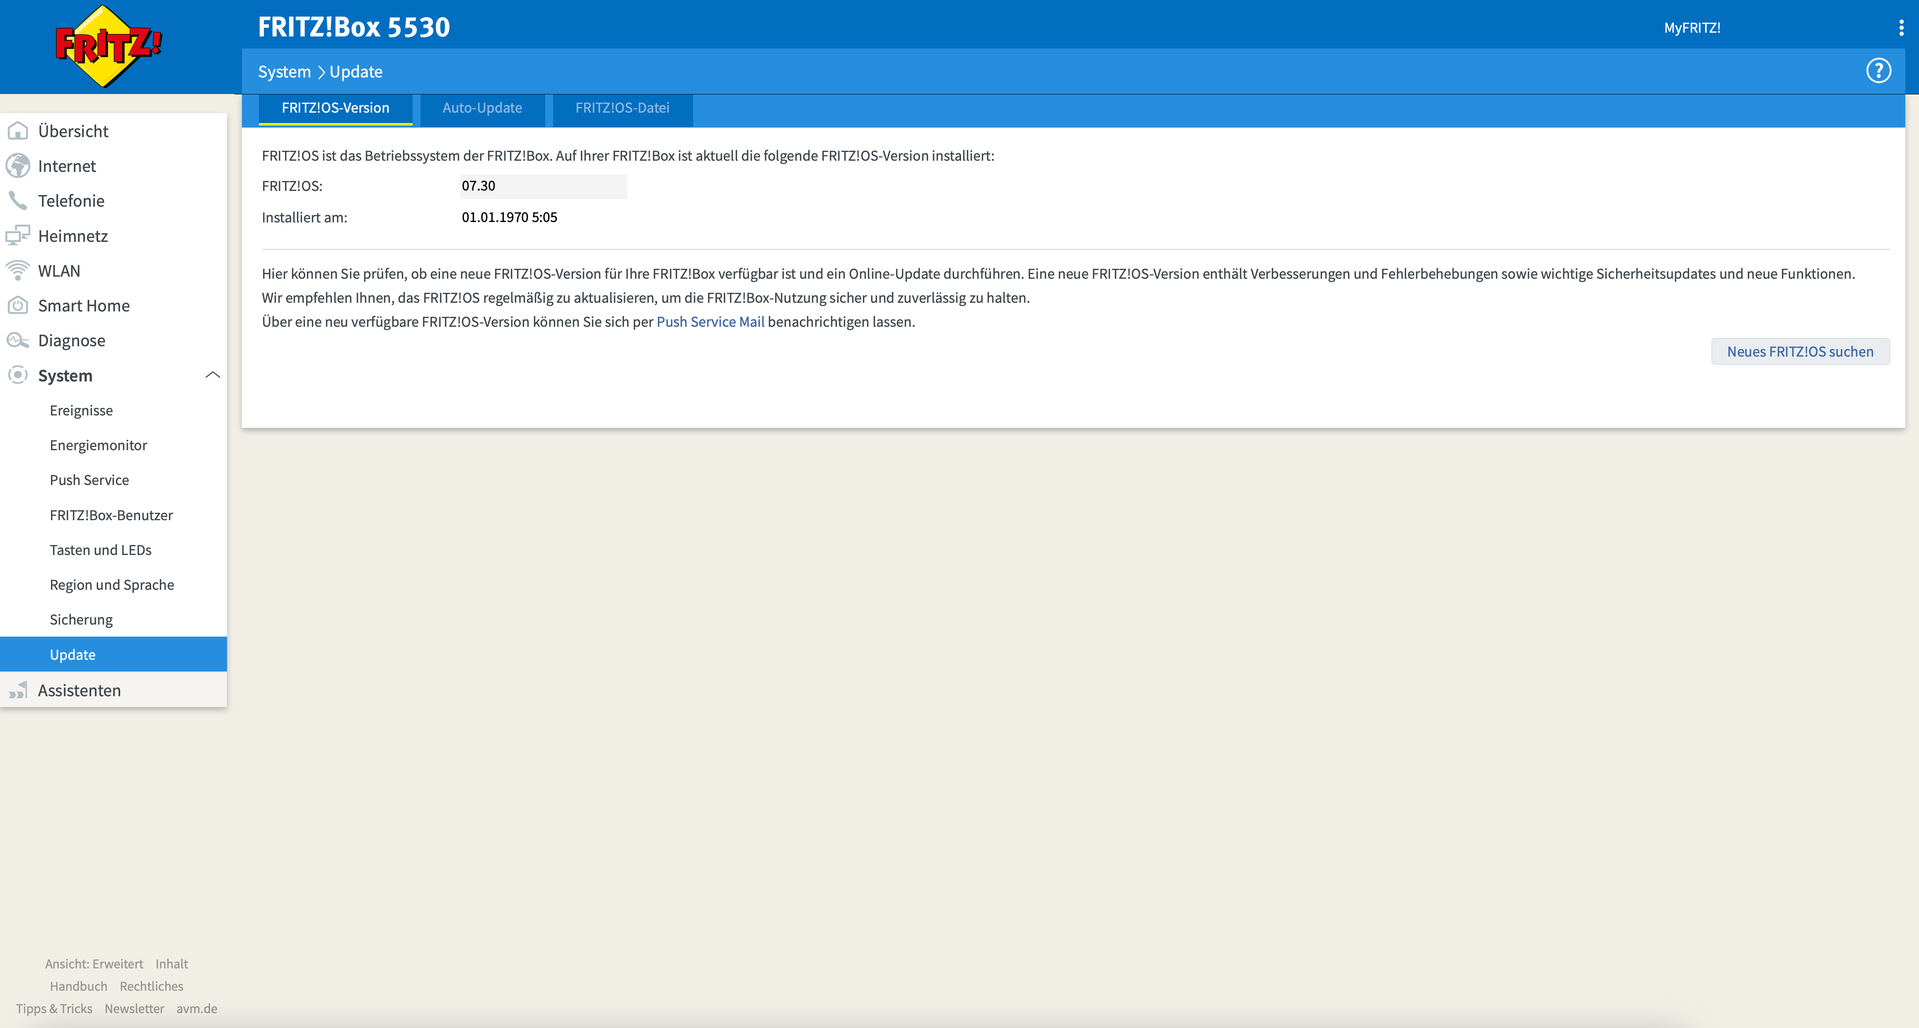Viewport: 1919px width, 1028px height.
Task: Open Übersicht in the sidebar
Action: point(73,131)
